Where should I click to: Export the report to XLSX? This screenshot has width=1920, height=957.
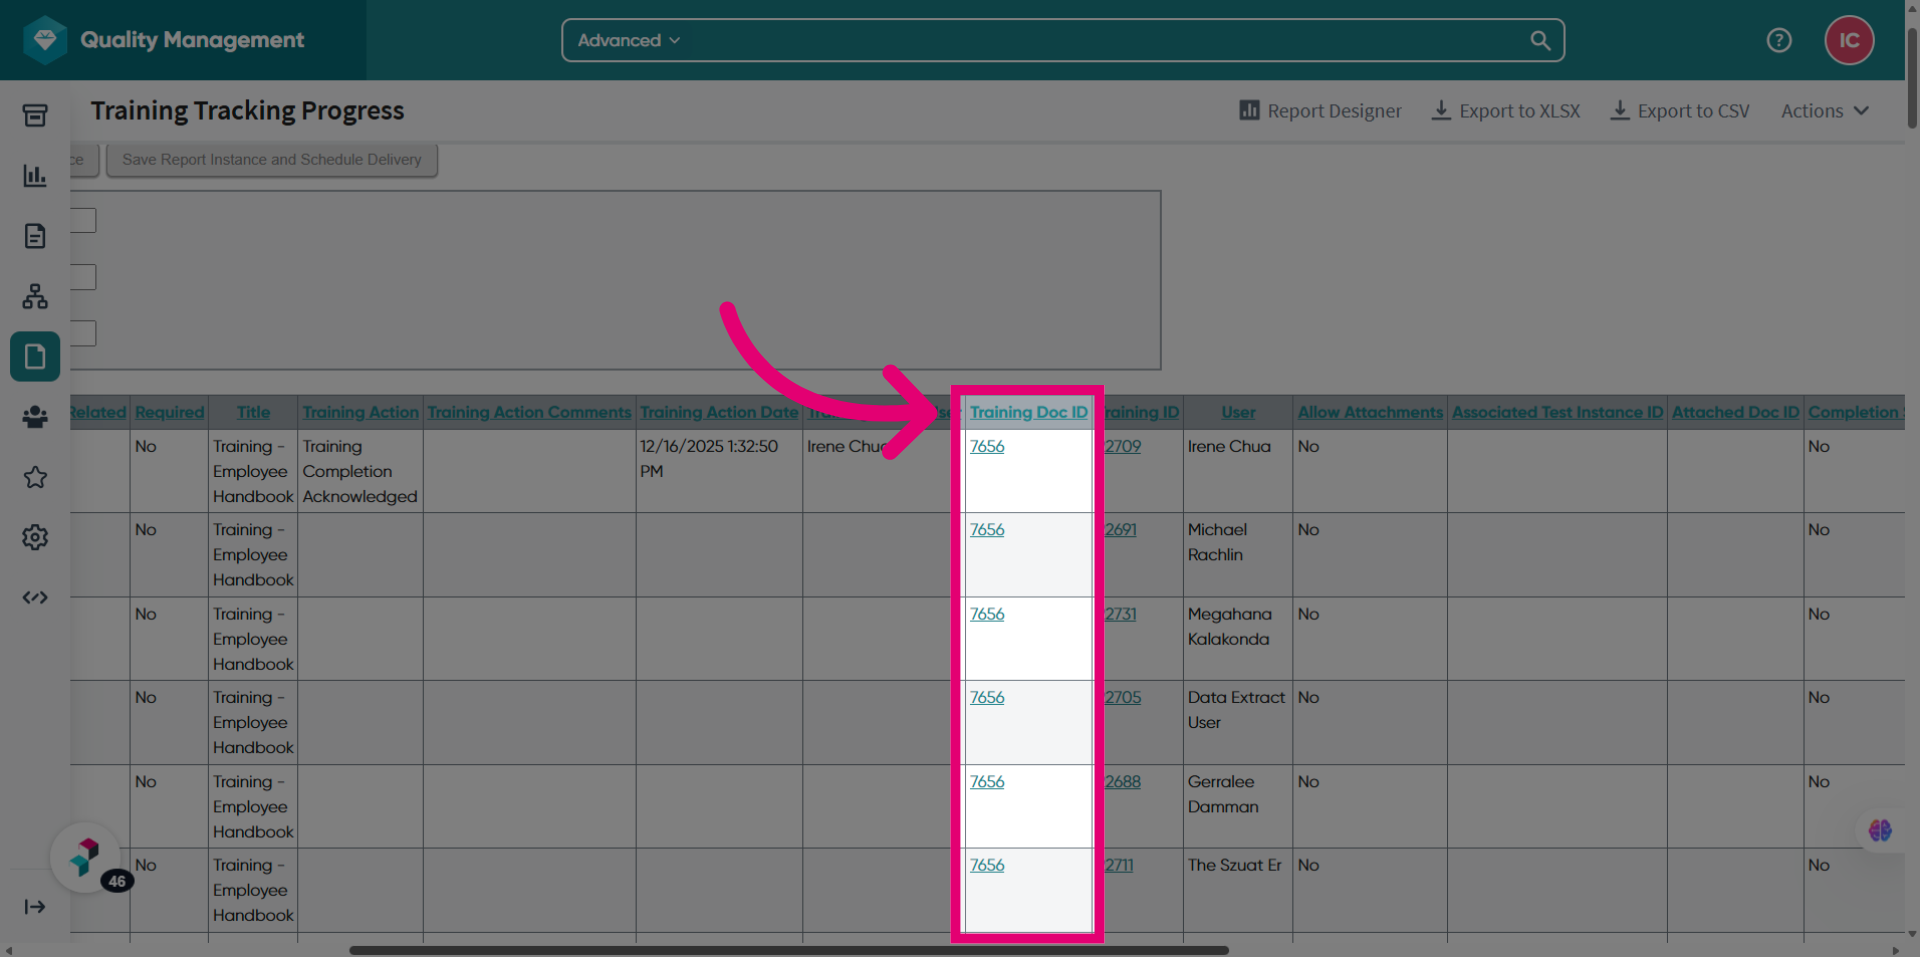pyautogui.click(x=1506, y=111)
